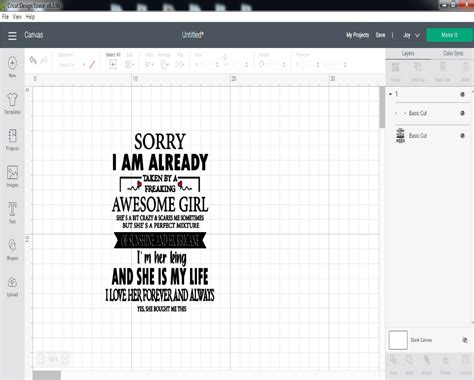474x380 pixels.
Task: Open the Upload icon
Action: coord(12,282)
